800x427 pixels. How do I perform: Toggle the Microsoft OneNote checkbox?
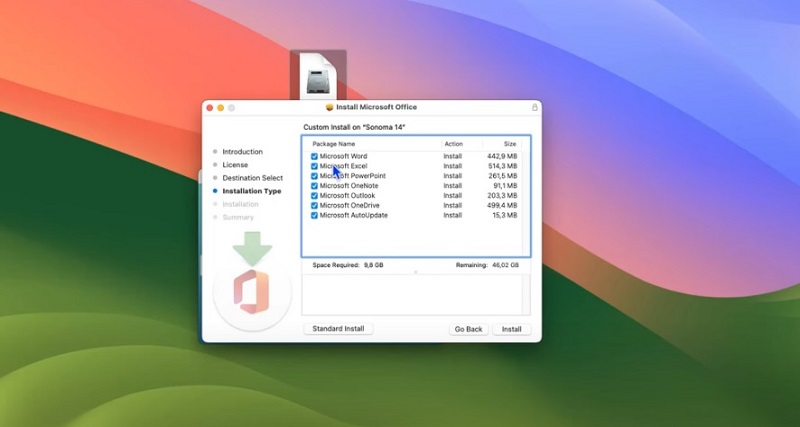click(314, 186)
